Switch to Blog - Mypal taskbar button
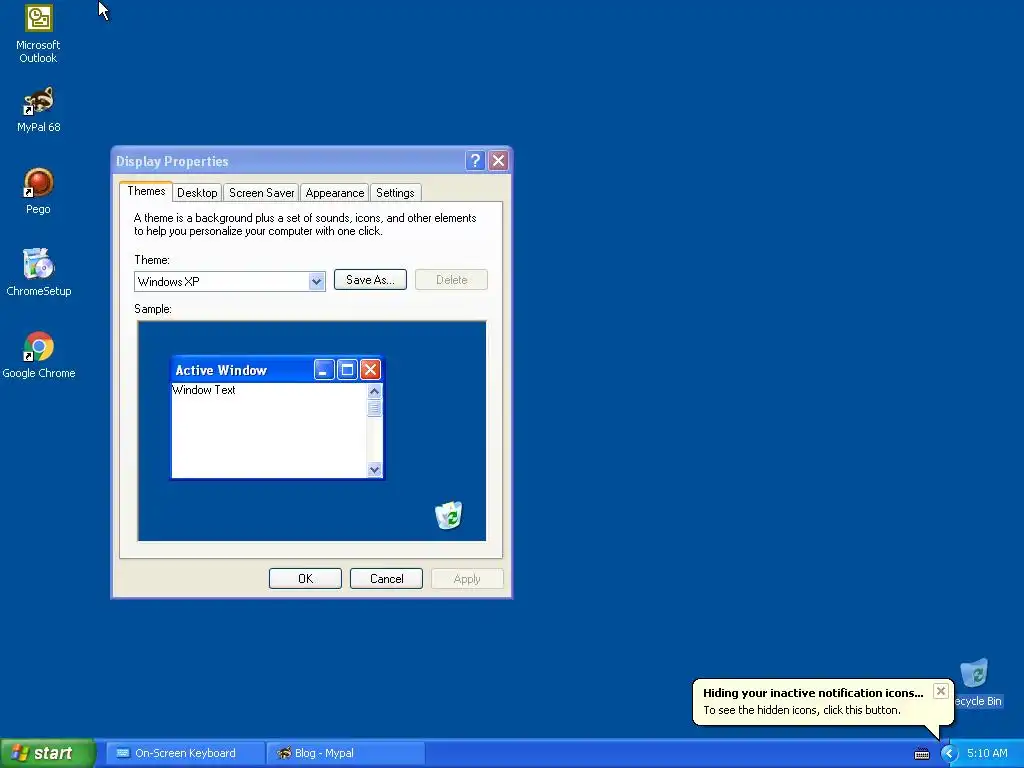The width and height of the screenshot is (1024, 768). pos(345,754)
